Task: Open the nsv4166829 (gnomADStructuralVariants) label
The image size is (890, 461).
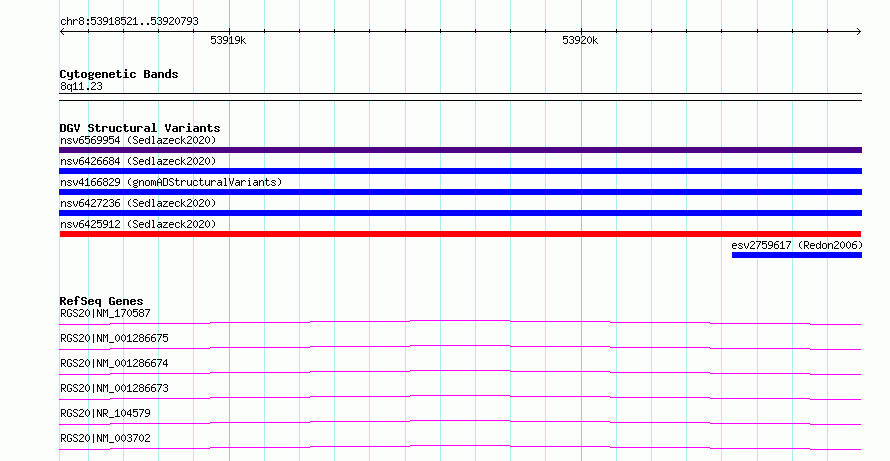Action: (x=171, y=182)
